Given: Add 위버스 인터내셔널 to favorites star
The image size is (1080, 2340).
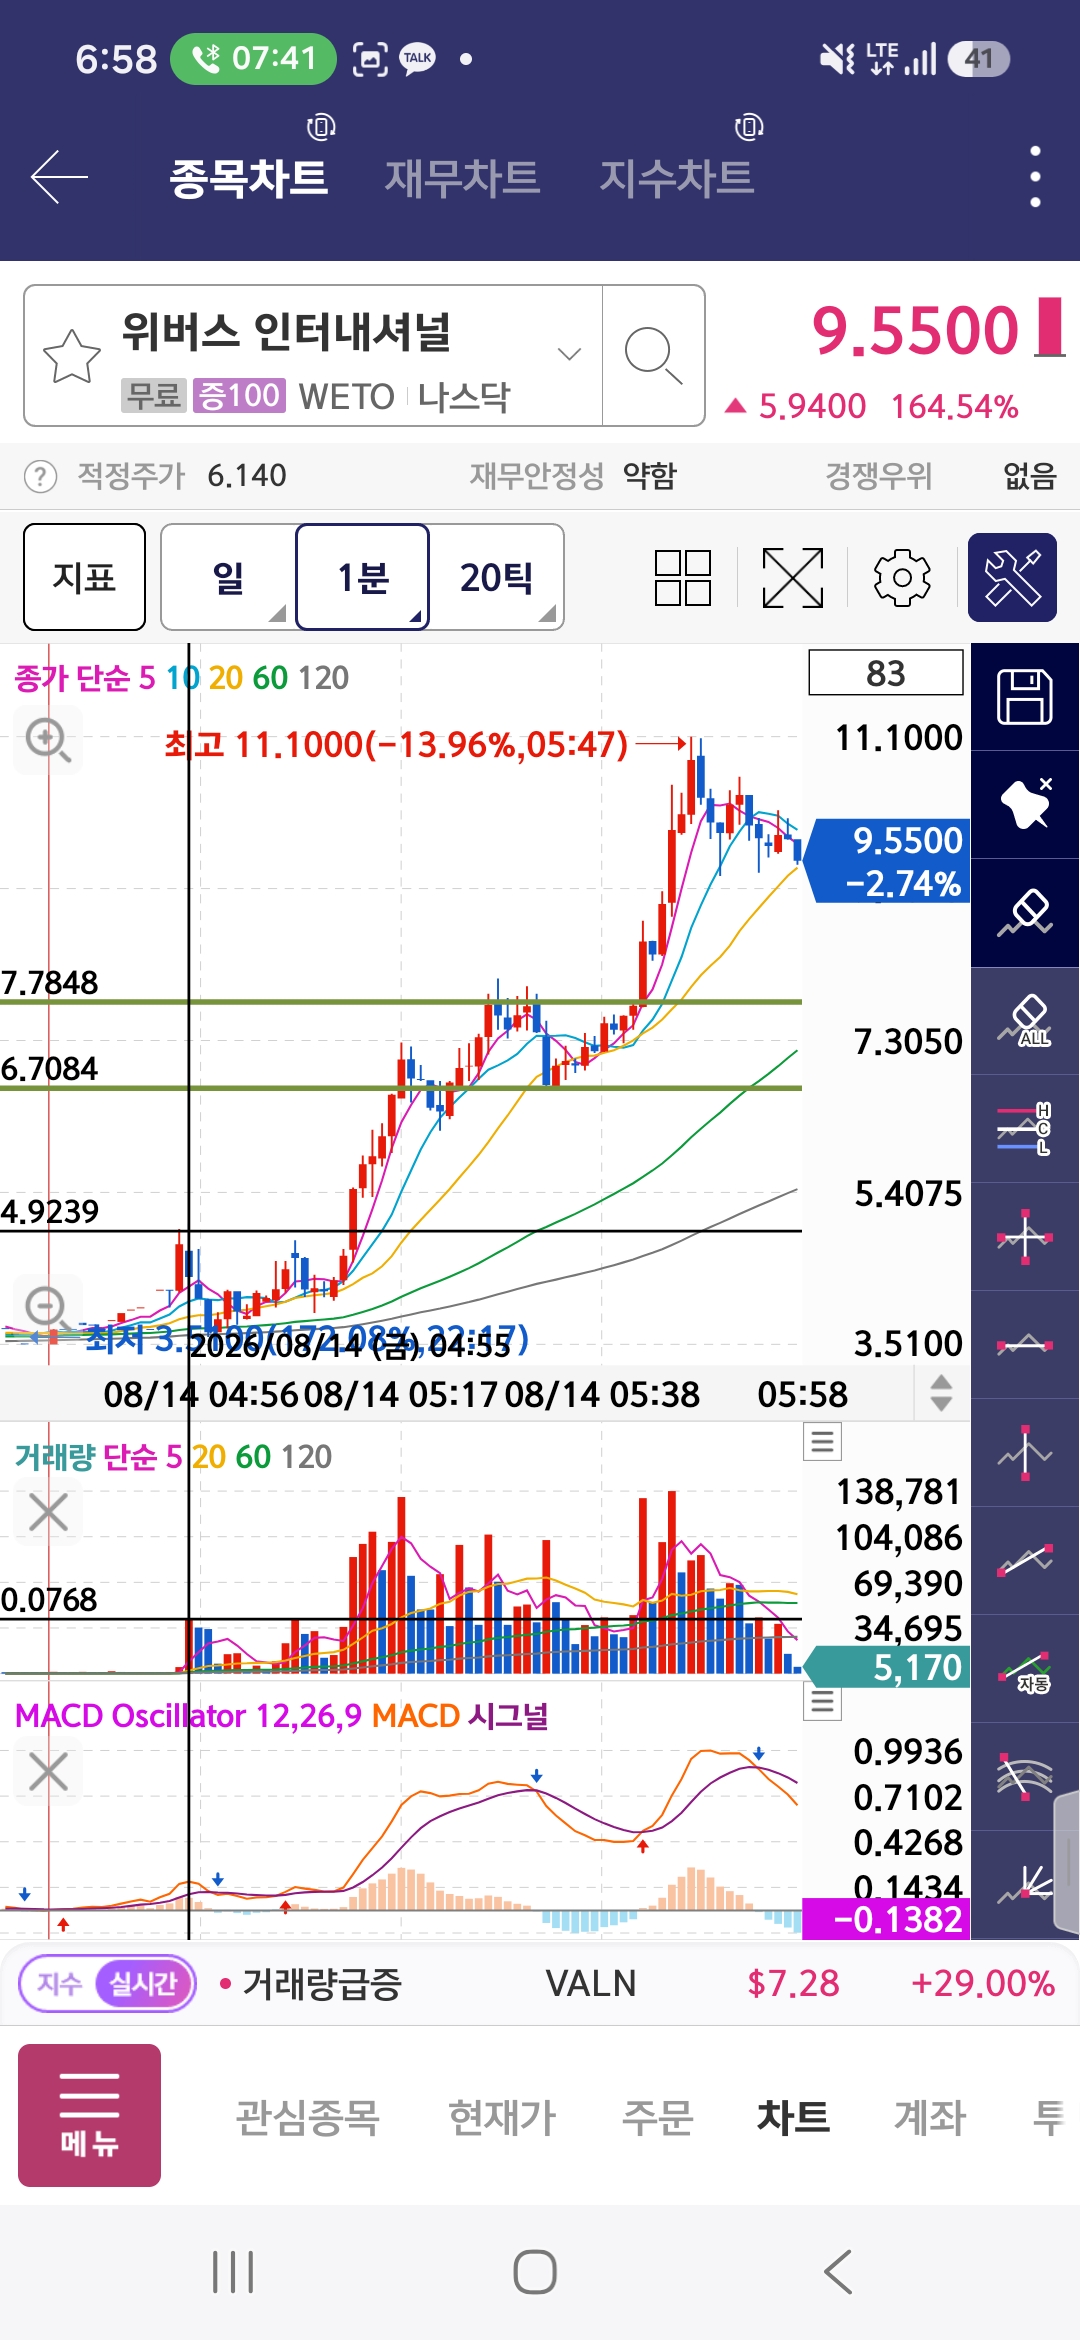Looking at the screenshot, I should point(72,355).
